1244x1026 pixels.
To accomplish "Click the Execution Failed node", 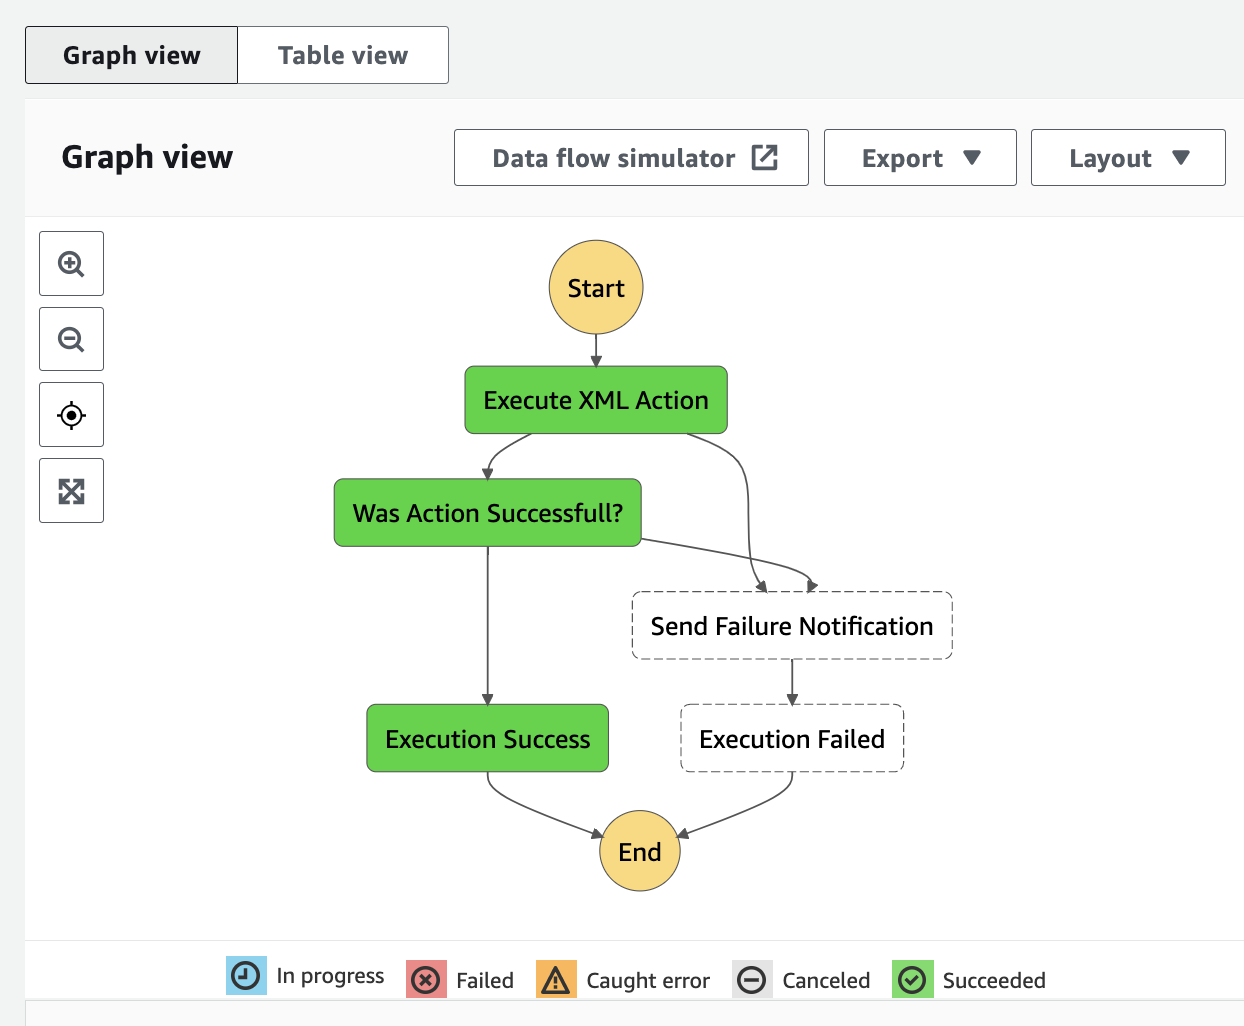I will 792,739.
